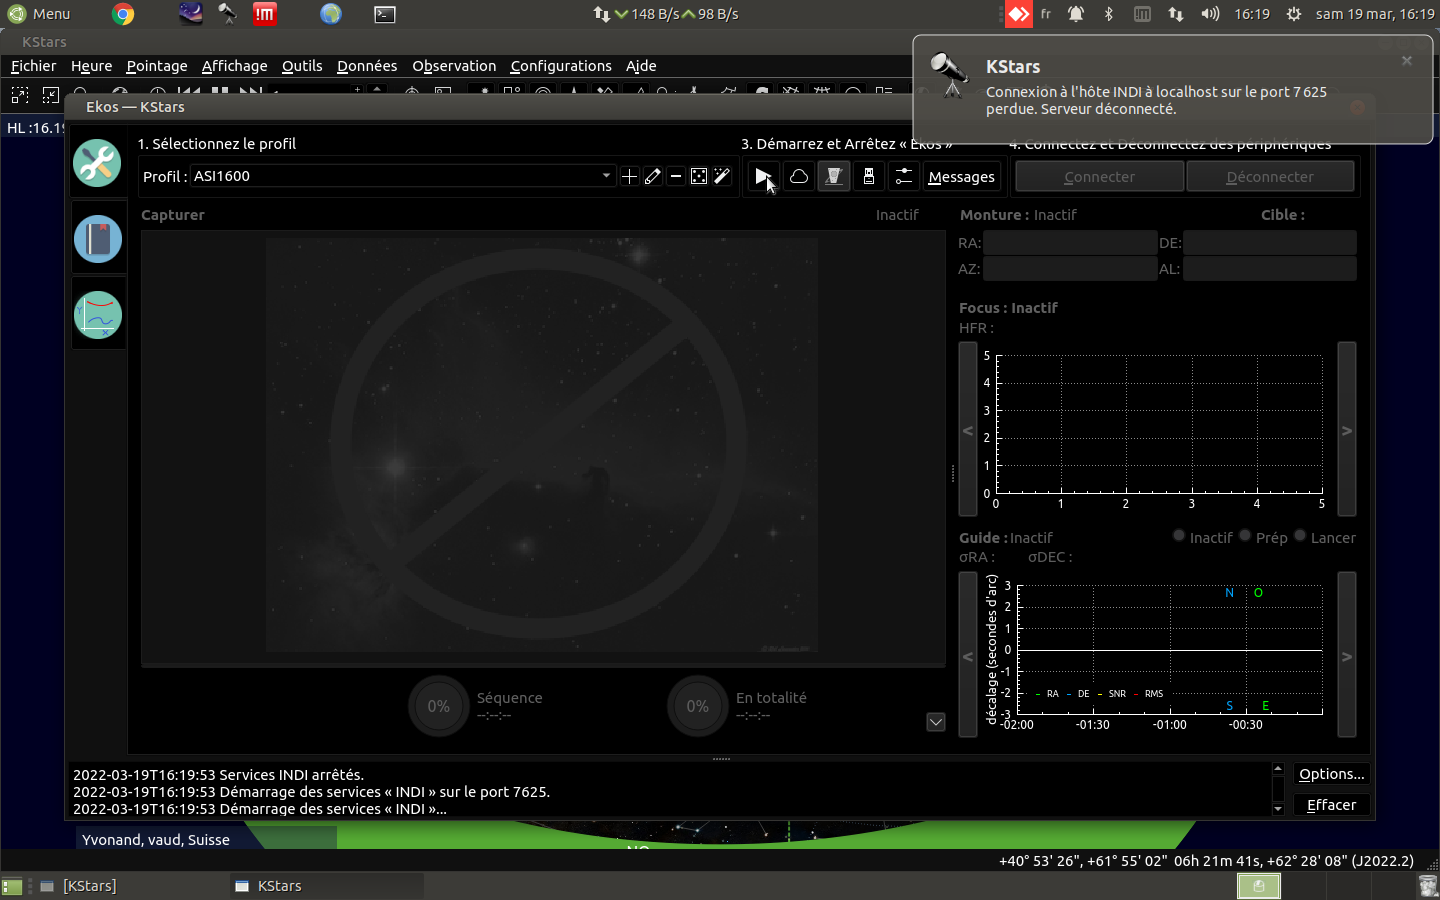Dismiss the KStars notification popup
1440x900 pixels.
click(1407, 61)
